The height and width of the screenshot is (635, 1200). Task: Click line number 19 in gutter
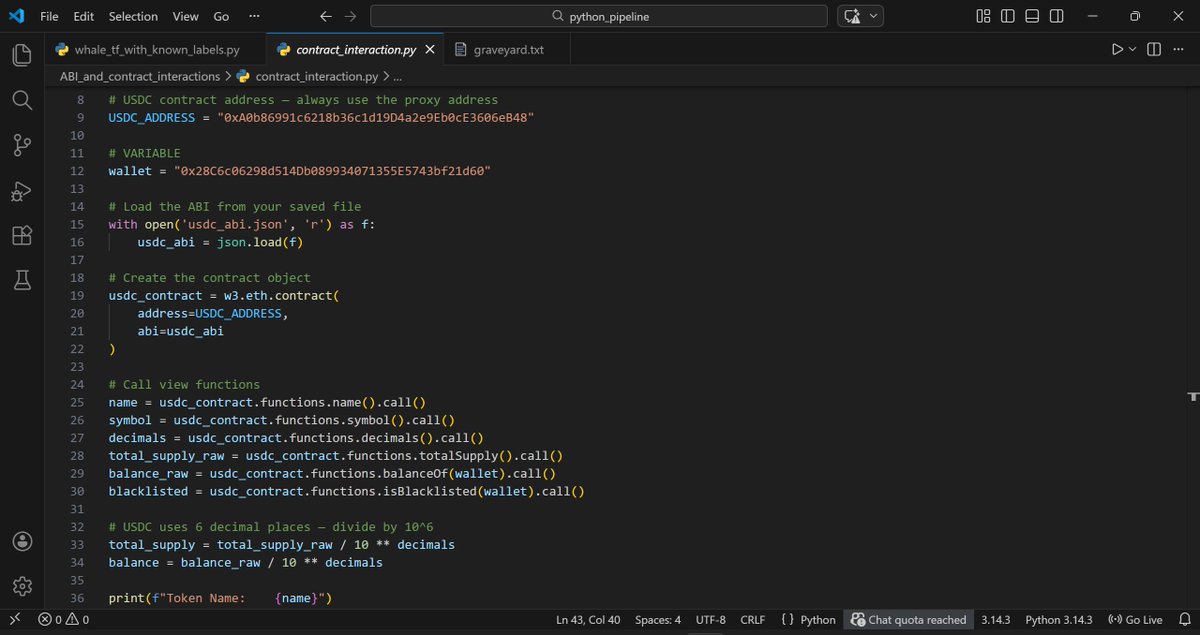(x=79, y=295)
